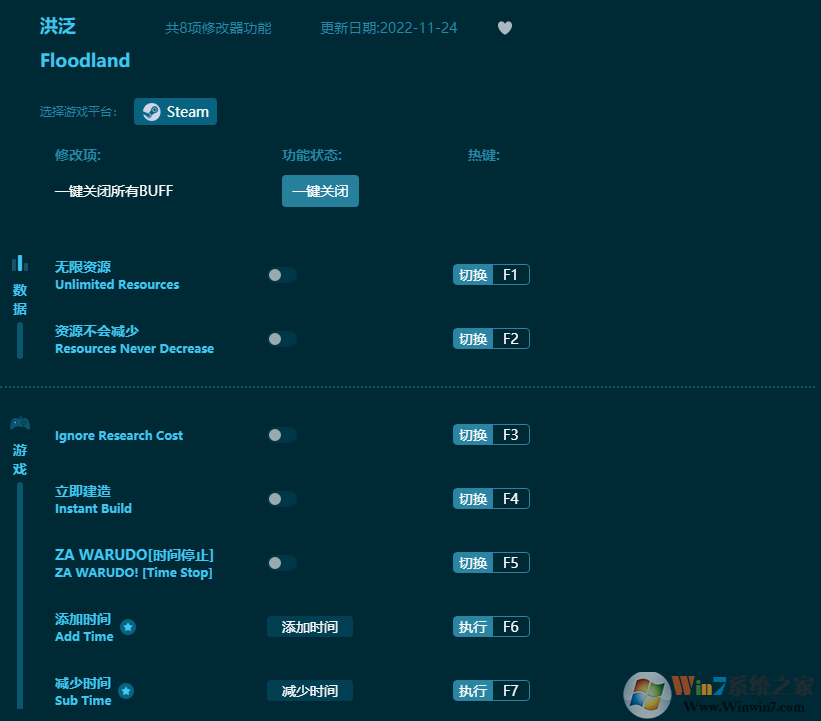Click the F3 hotkey field
The width and height of the screenshot is (821, 721).
[x=511, y=435]
